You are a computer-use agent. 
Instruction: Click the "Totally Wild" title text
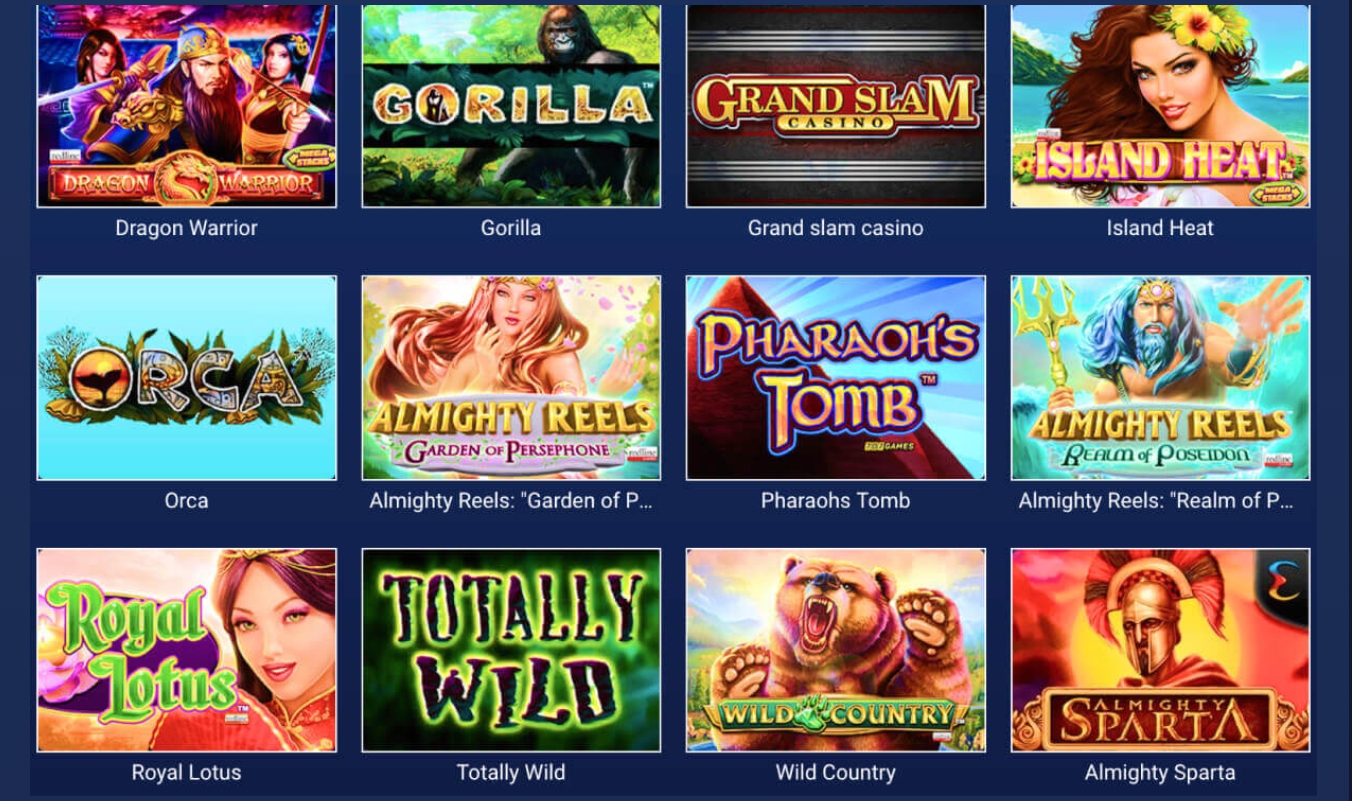(x=511, y=773)
